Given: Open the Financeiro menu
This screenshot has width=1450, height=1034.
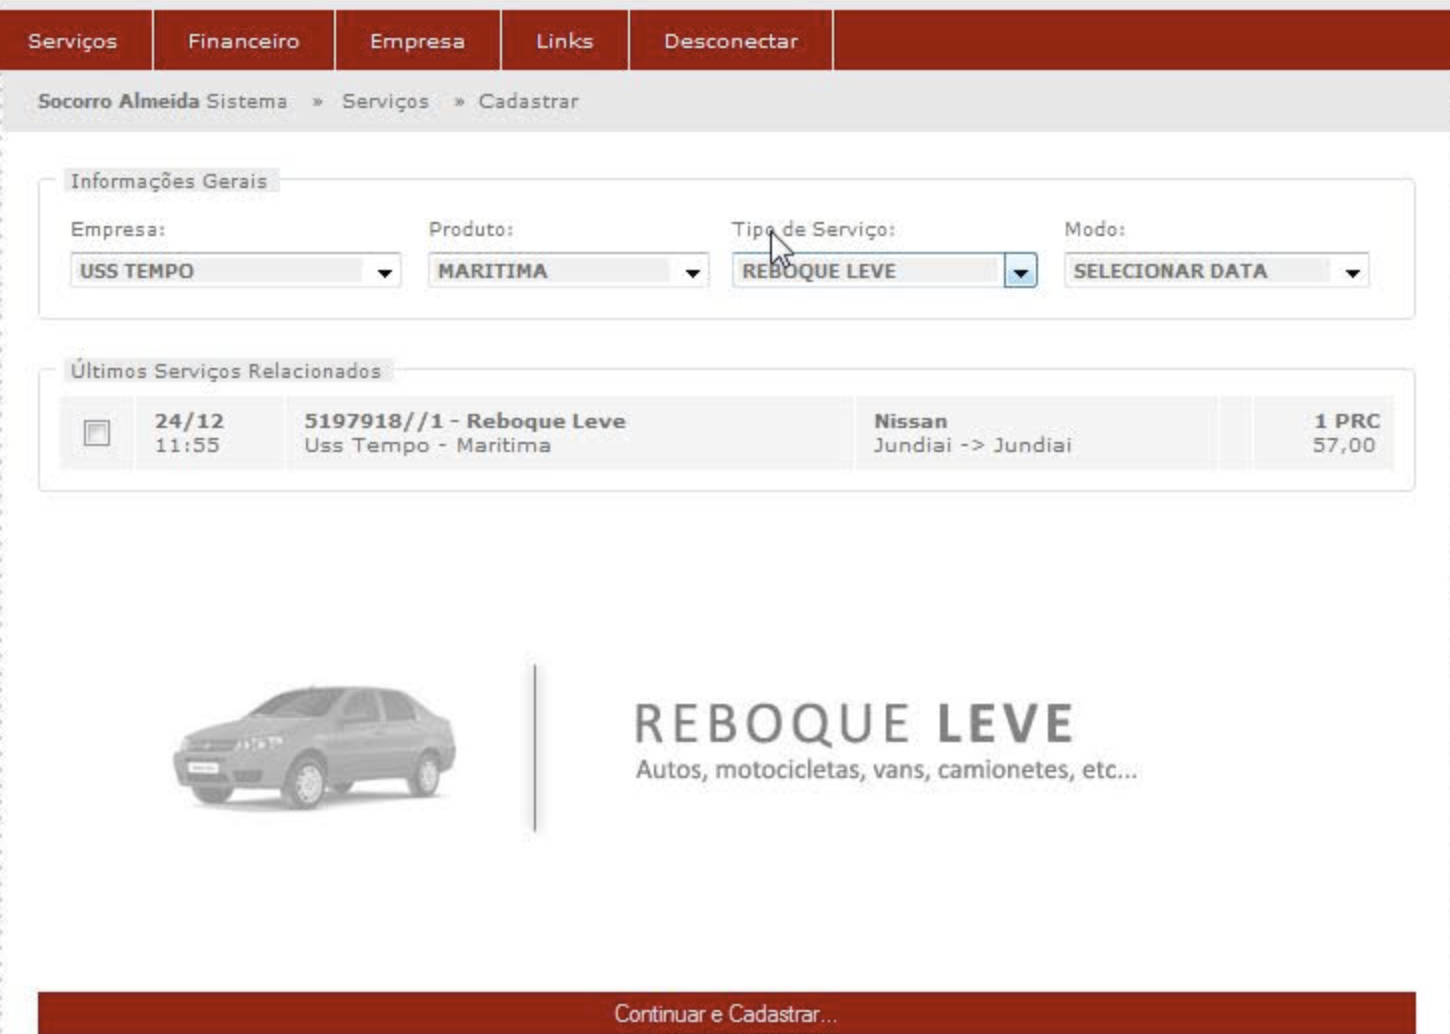Looking at the screenshot, I should (243, 41).
